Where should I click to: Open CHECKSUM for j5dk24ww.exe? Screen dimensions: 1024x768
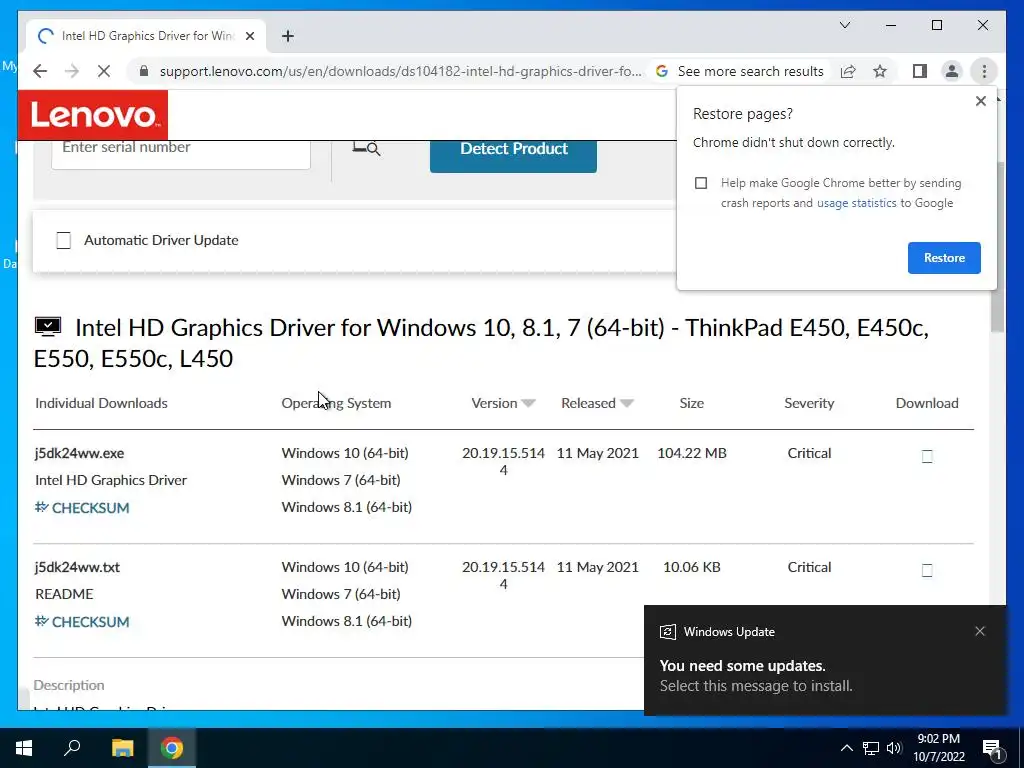(82, 507)
